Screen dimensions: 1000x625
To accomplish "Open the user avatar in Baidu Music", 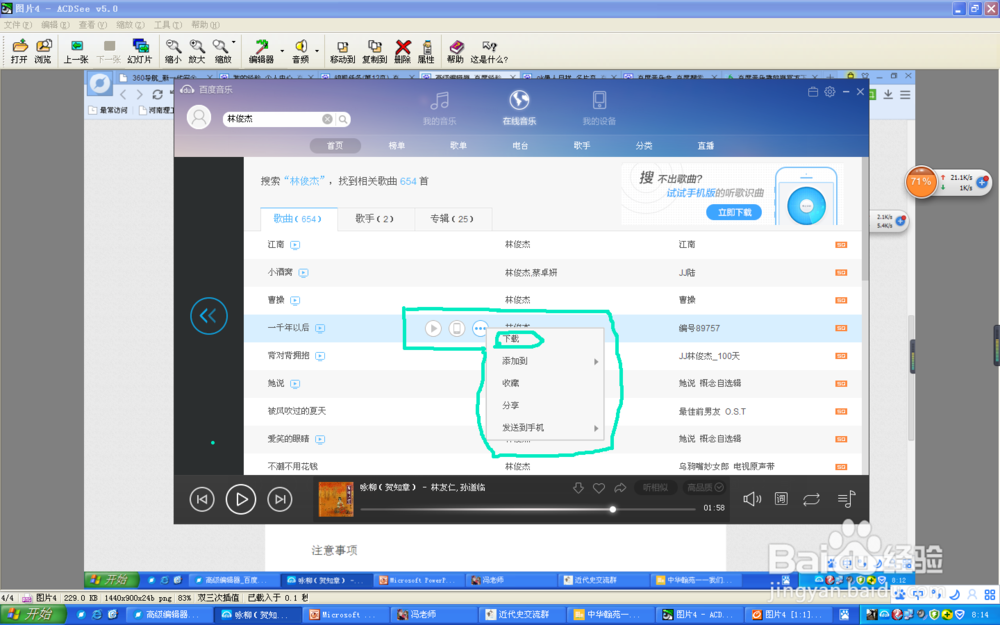I will point(199,117).
